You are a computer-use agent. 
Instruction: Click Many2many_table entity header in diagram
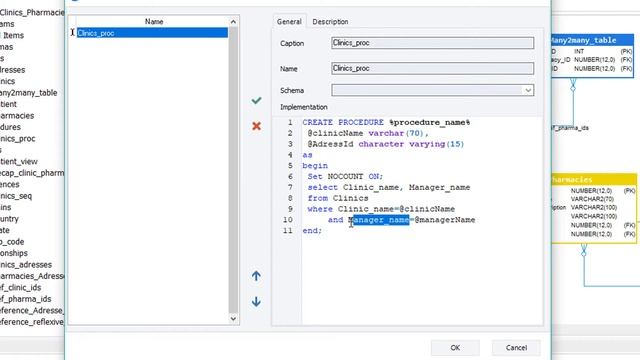(x=592, y=40)
